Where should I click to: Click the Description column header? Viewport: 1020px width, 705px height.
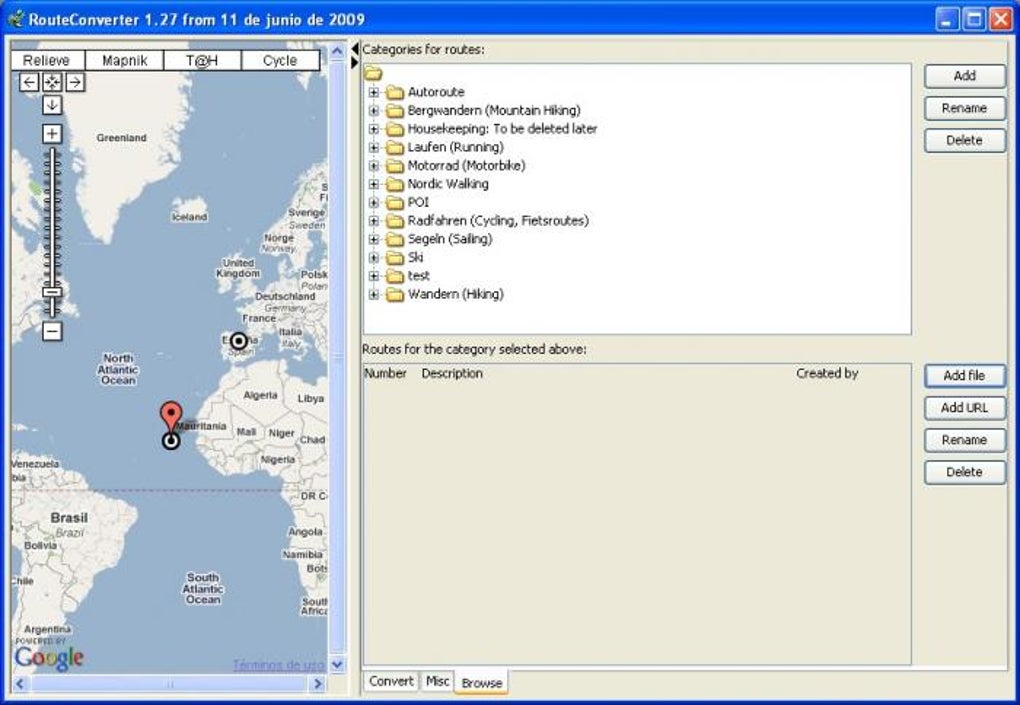pos(452,374)
